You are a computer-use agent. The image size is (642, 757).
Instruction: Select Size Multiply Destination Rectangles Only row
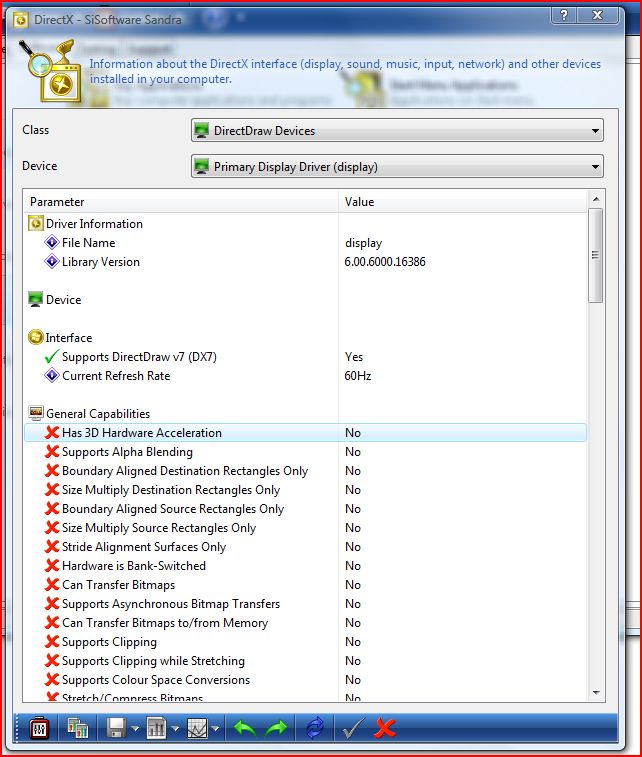pos(306,490)
